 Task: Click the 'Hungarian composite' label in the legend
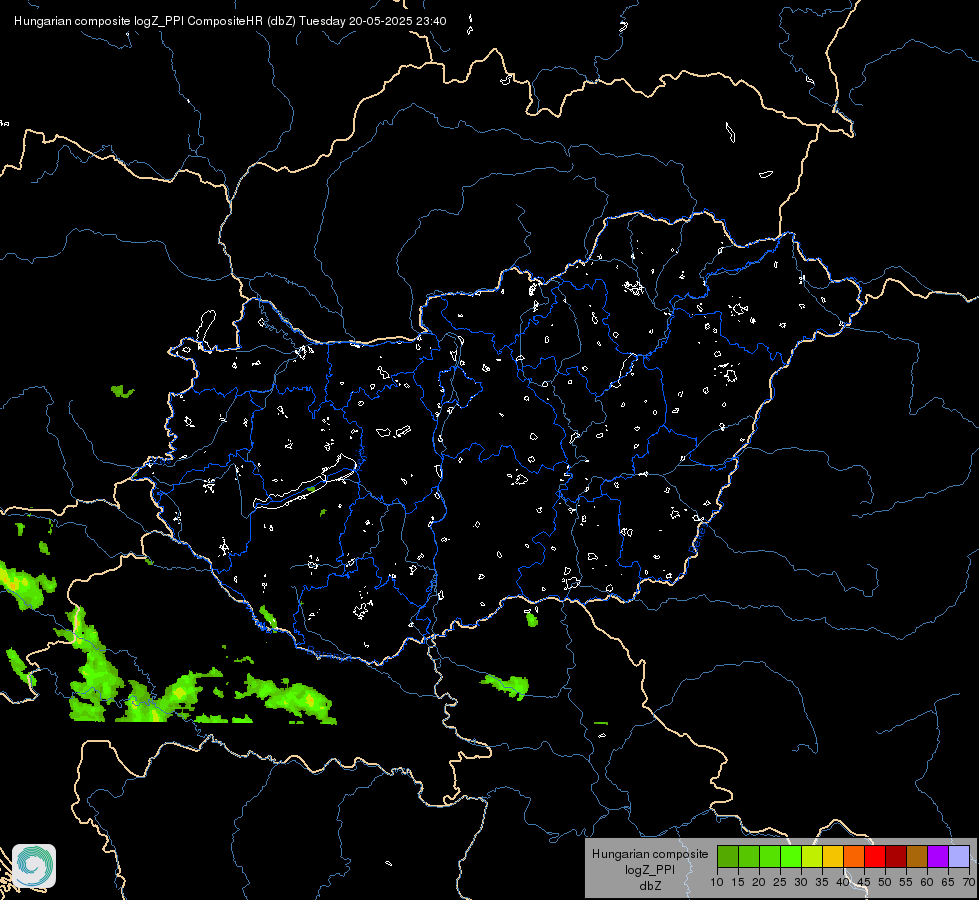650,854
